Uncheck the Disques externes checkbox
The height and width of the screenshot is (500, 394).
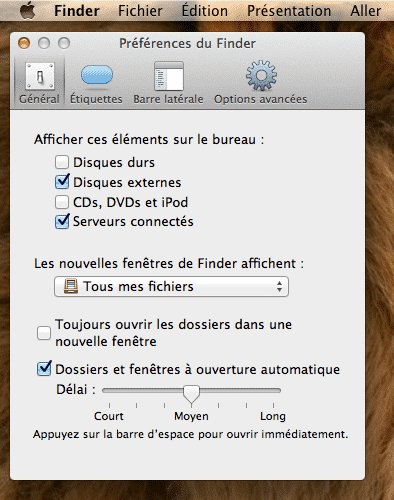62,182
